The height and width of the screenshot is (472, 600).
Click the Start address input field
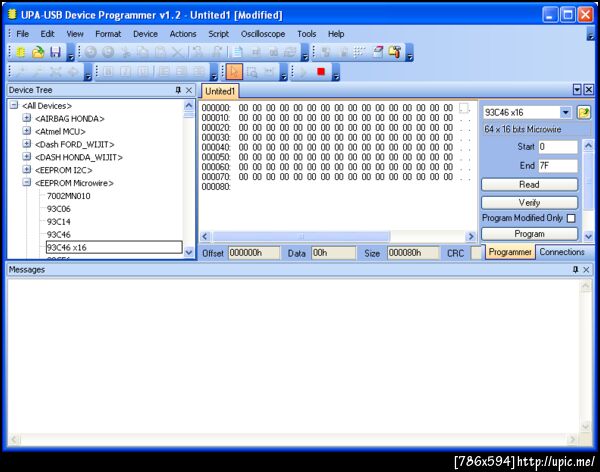(x=558, y=147)
